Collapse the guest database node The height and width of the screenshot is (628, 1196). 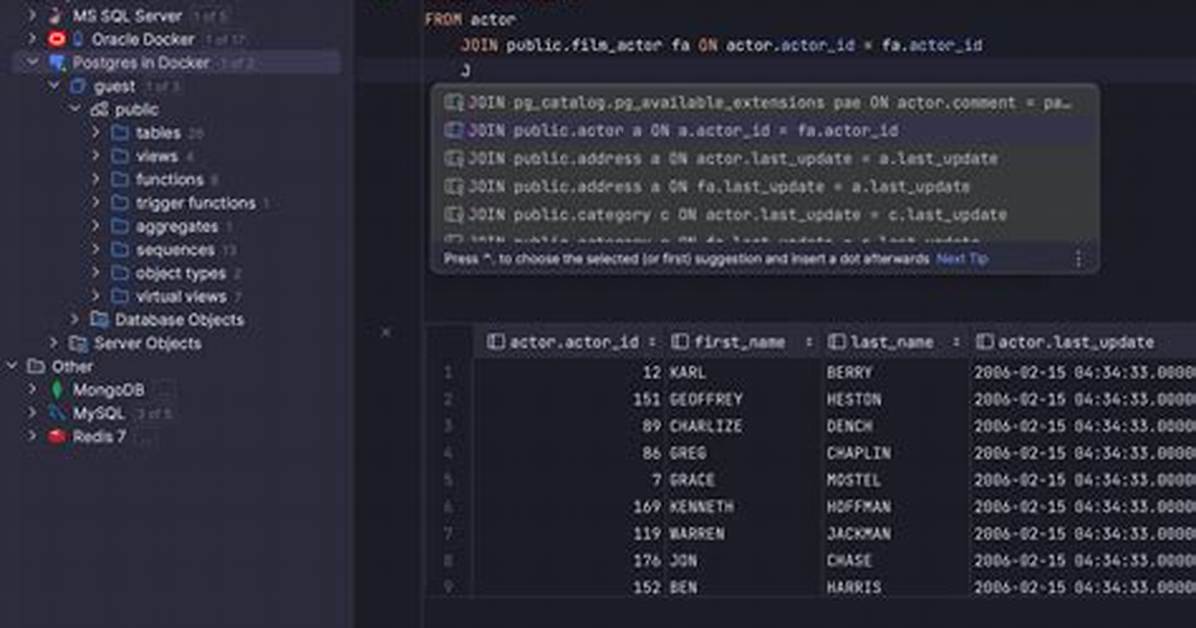coord(53,85)
